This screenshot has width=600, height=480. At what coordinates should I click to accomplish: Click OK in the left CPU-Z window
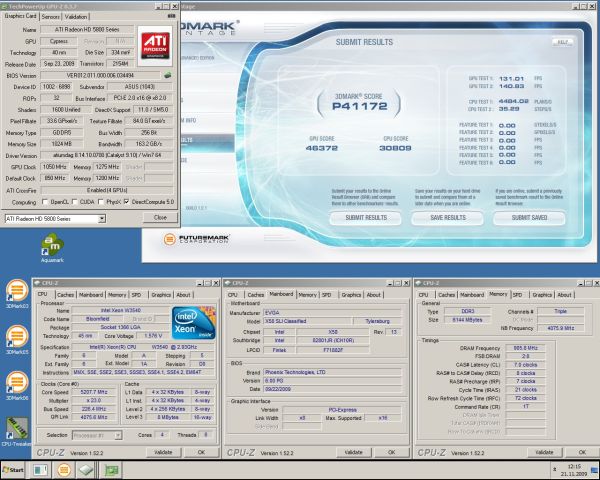(201, 452)
